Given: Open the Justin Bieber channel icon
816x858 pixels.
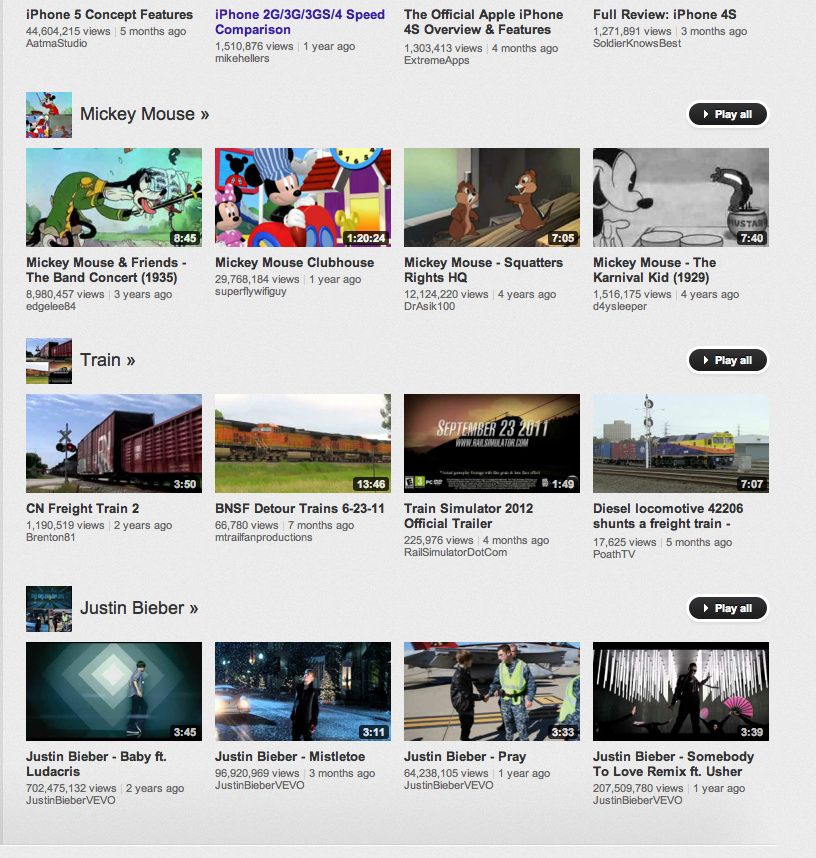Looking at the screenshot, I should pyautogui.click(x=49, y=608).
